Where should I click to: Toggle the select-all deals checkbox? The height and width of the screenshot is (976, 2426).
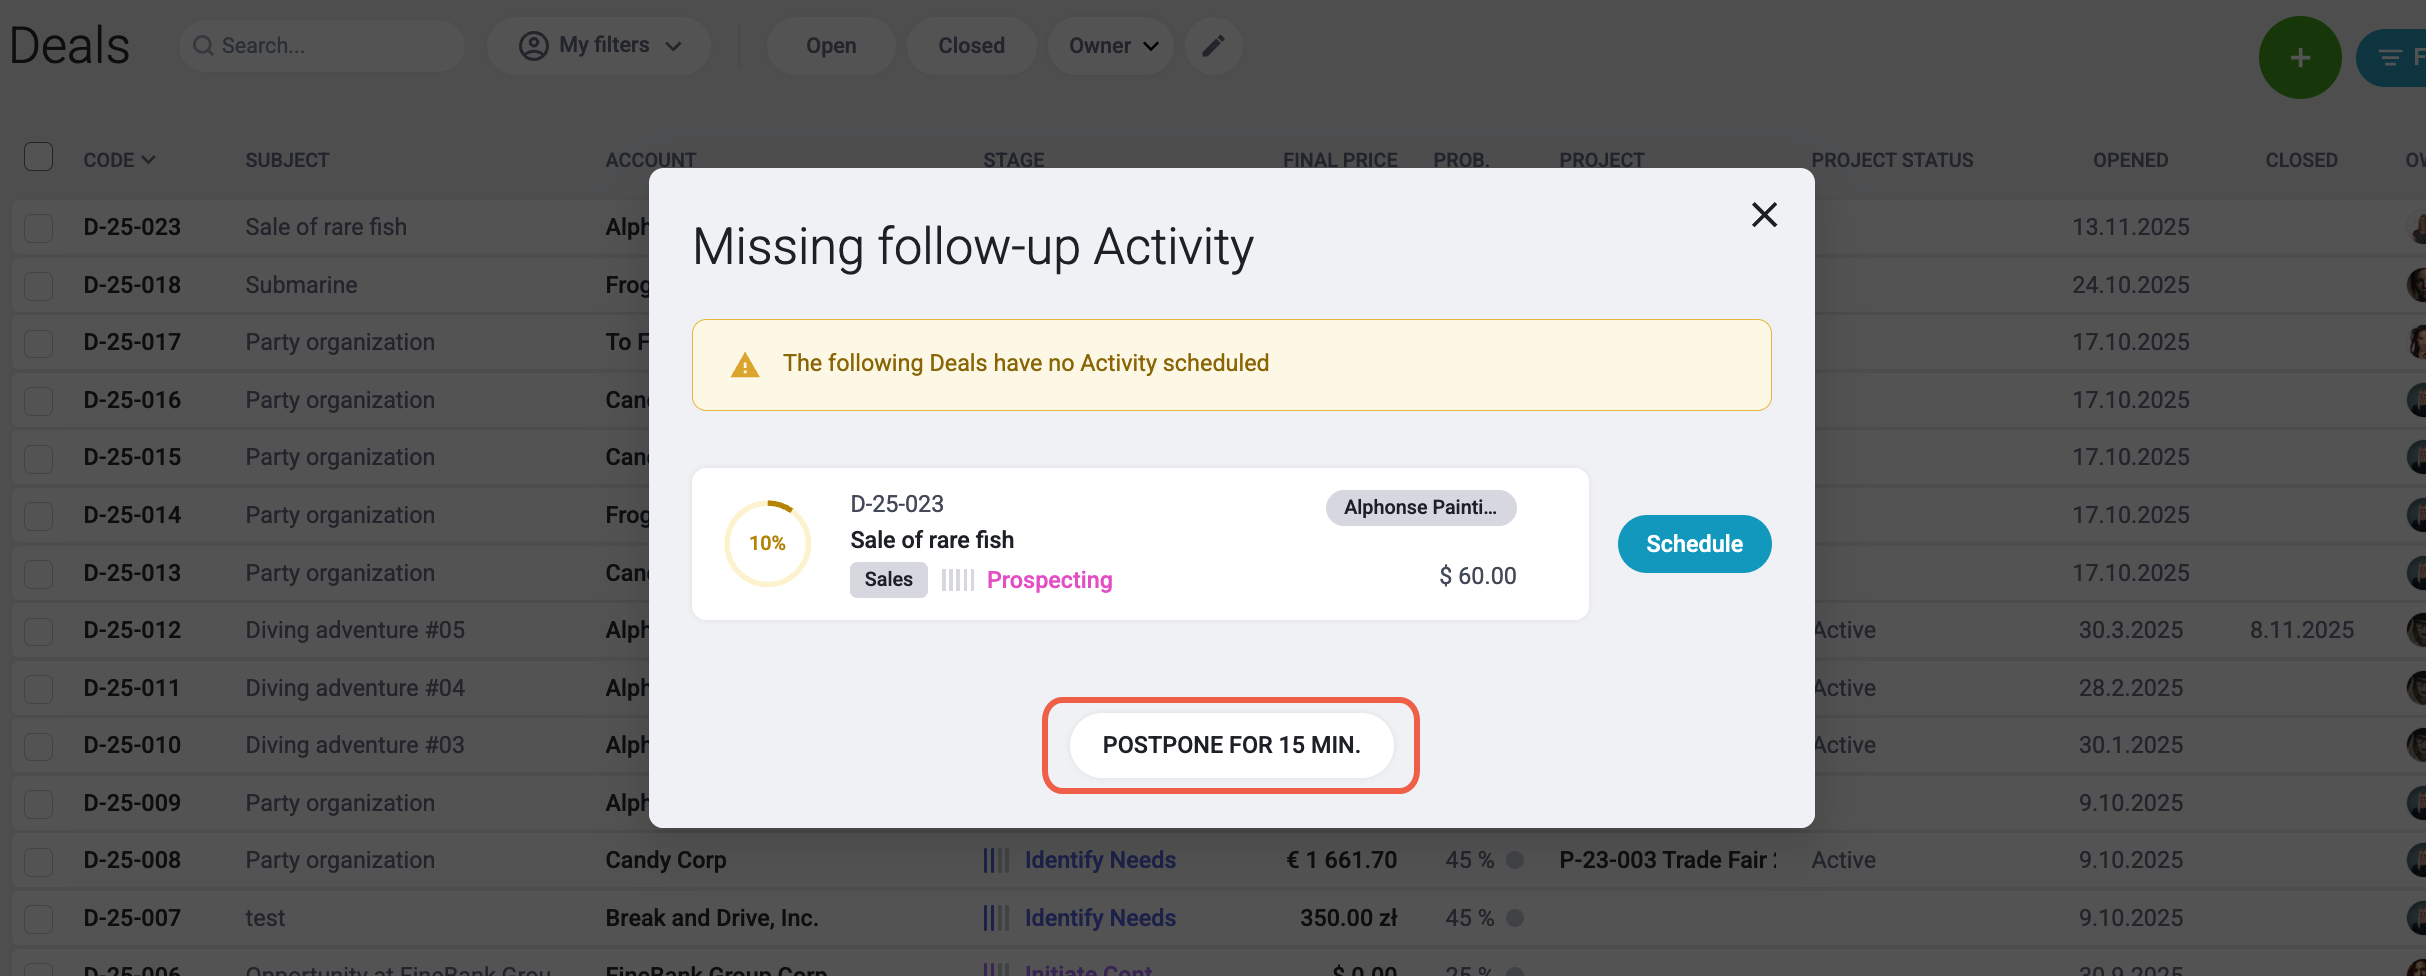38,157
